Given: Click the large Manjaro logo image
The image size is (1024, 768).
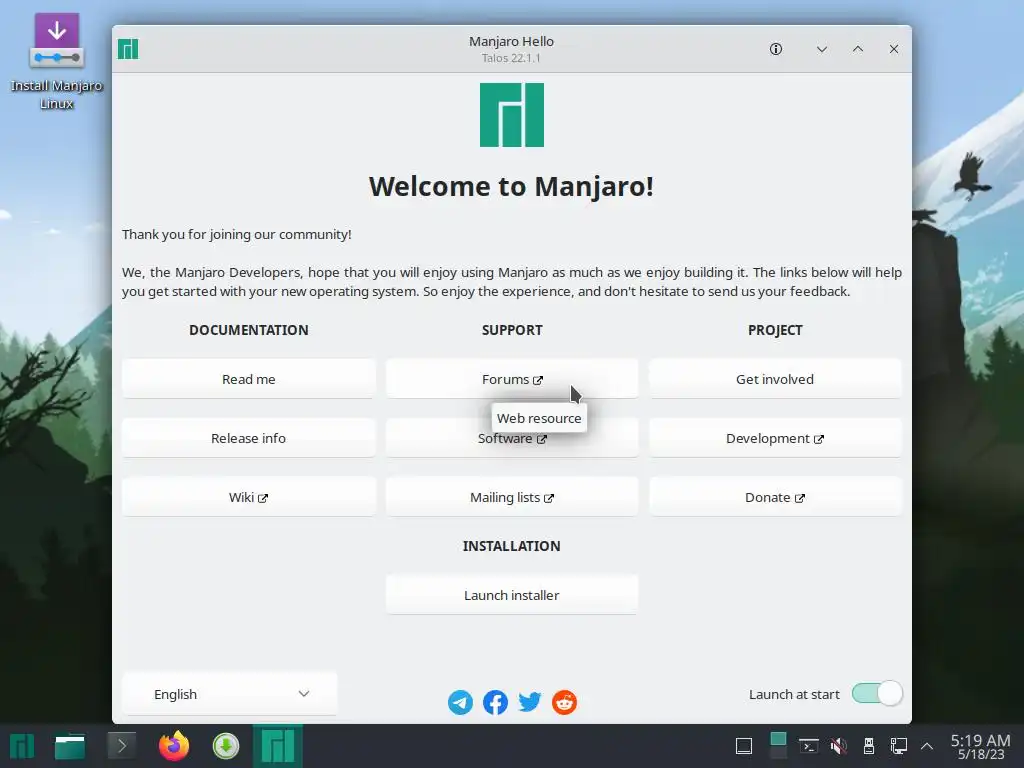Looking at the screenshot, I should click(x=512, y=115).
